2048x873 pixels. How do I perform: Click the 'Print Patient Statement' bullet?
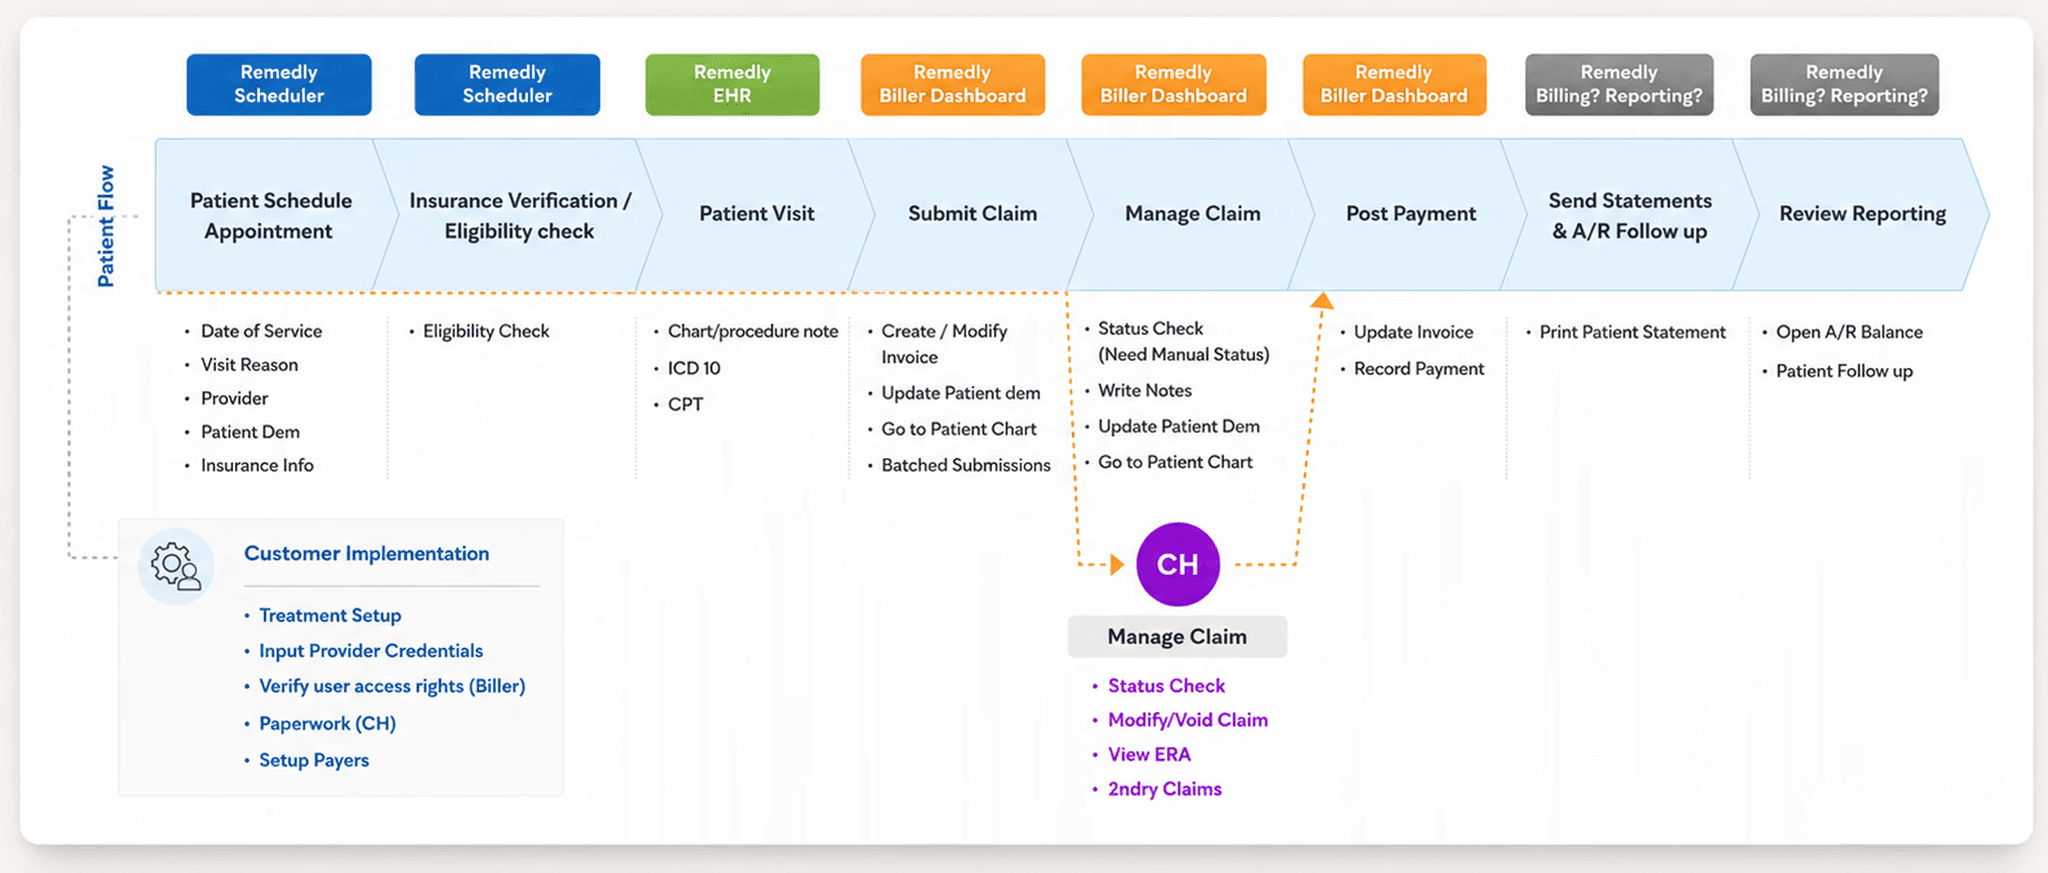click(1633, 332)
